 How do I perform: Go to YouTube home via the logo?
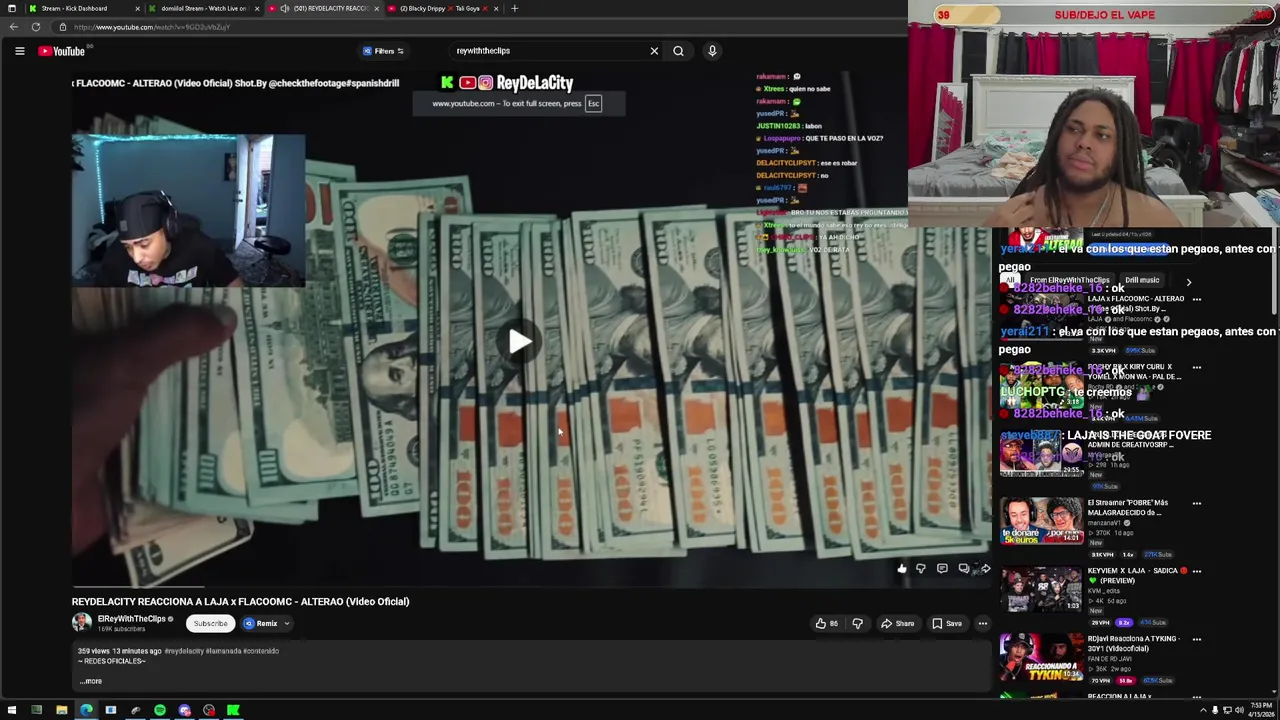62,51
